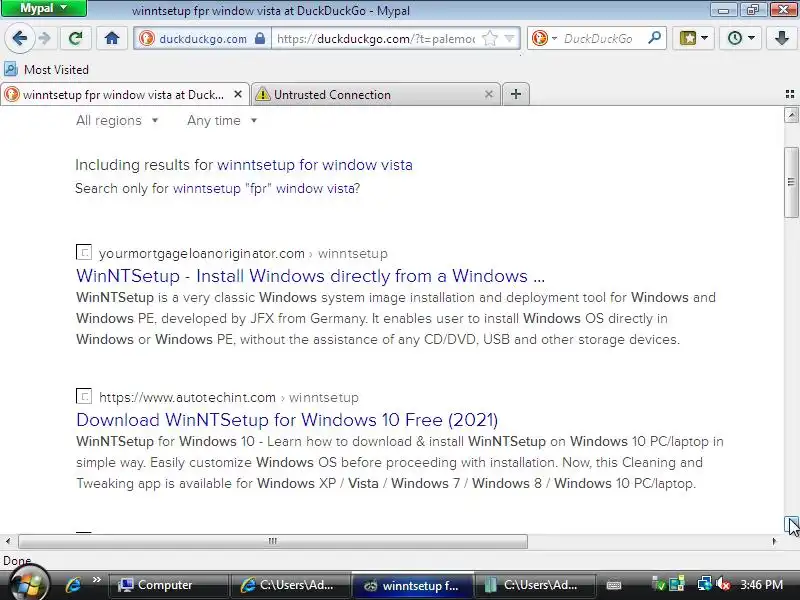Open the tab groups grid icon
The height and width of the screenshot is (600, 800).
click(x=790, y=94)
